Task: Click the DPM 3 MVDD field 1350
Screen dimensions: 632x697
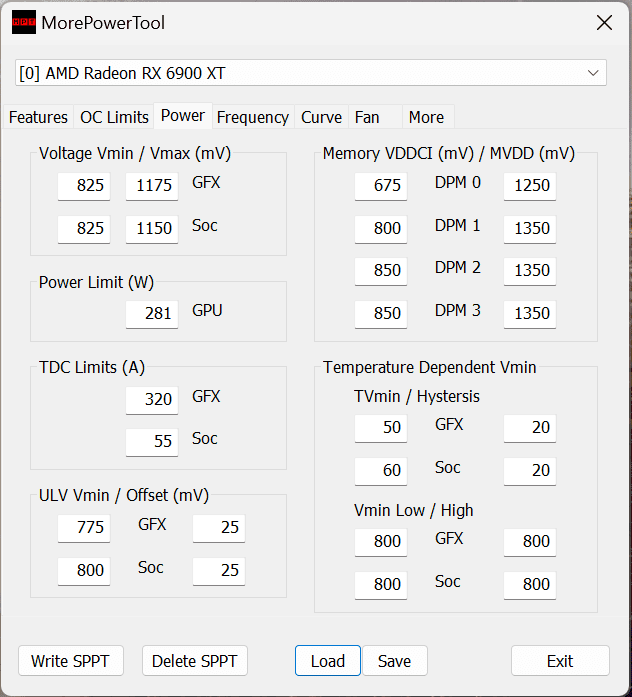Action: click(530, 314)
